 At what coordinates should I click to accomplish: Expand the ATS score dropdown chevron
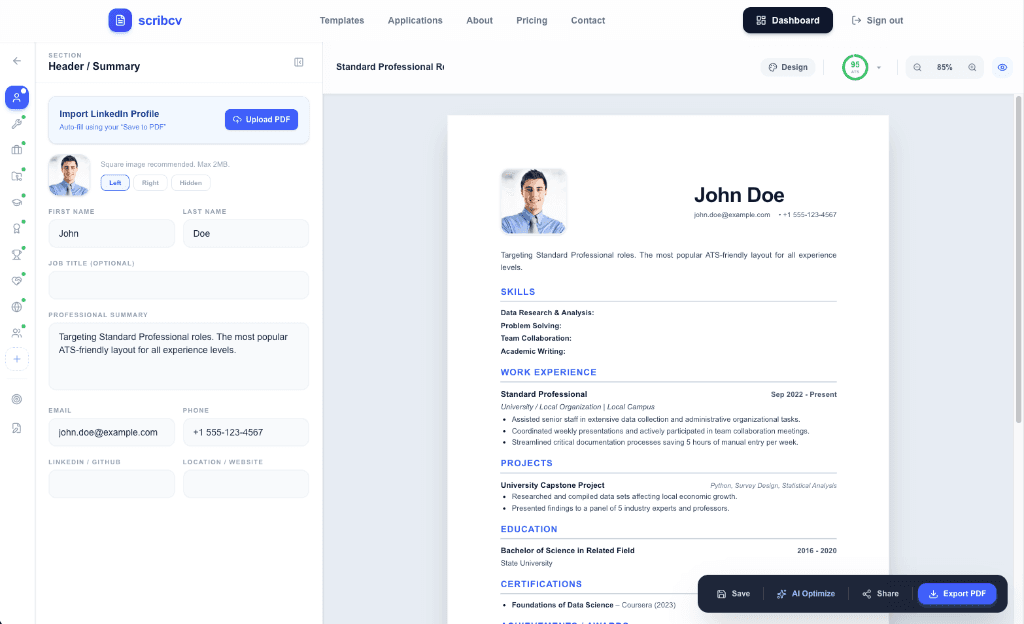(x=877, y=67)
